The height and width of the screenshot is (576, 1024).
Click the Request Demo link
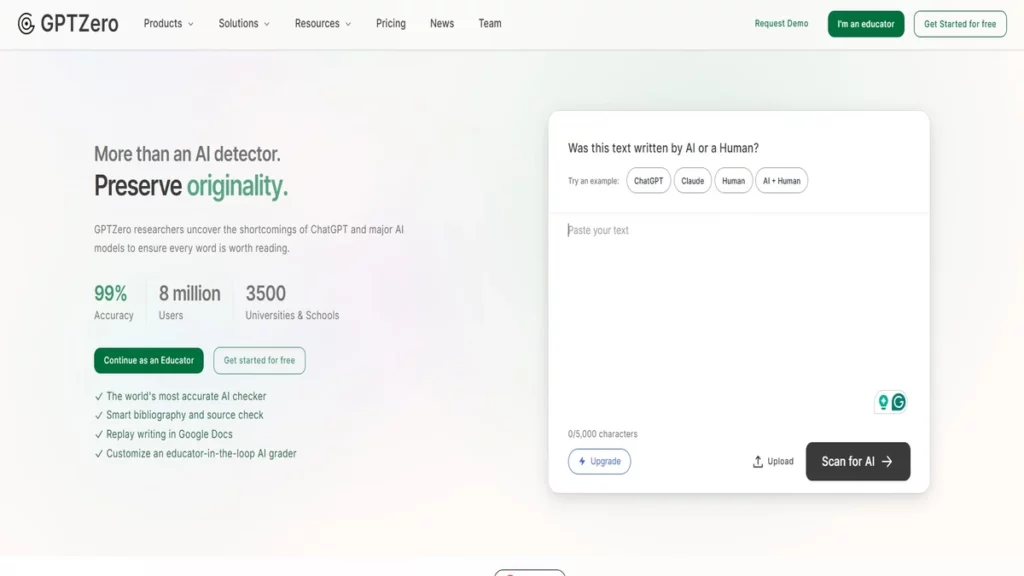click(x=781, y=23)
